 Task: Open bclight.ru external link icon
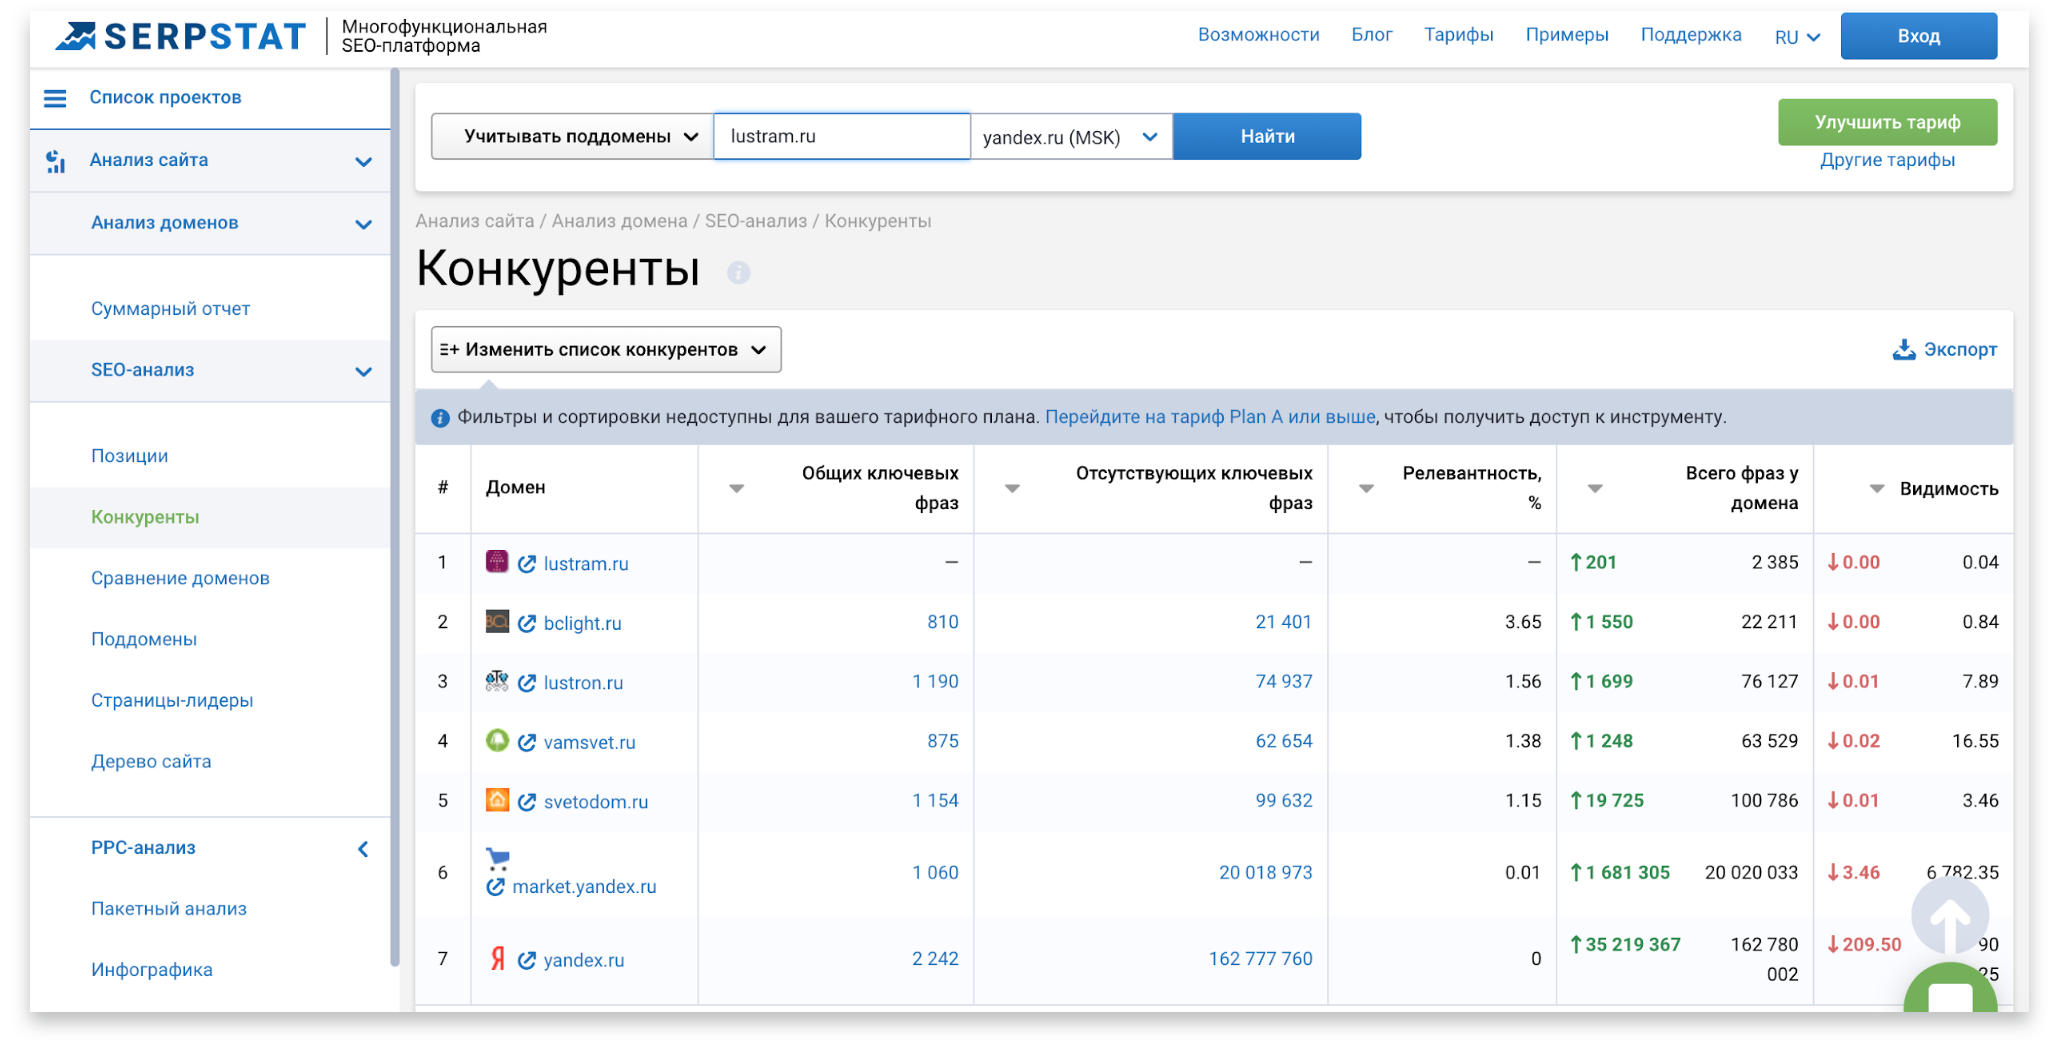pos(527,623)
